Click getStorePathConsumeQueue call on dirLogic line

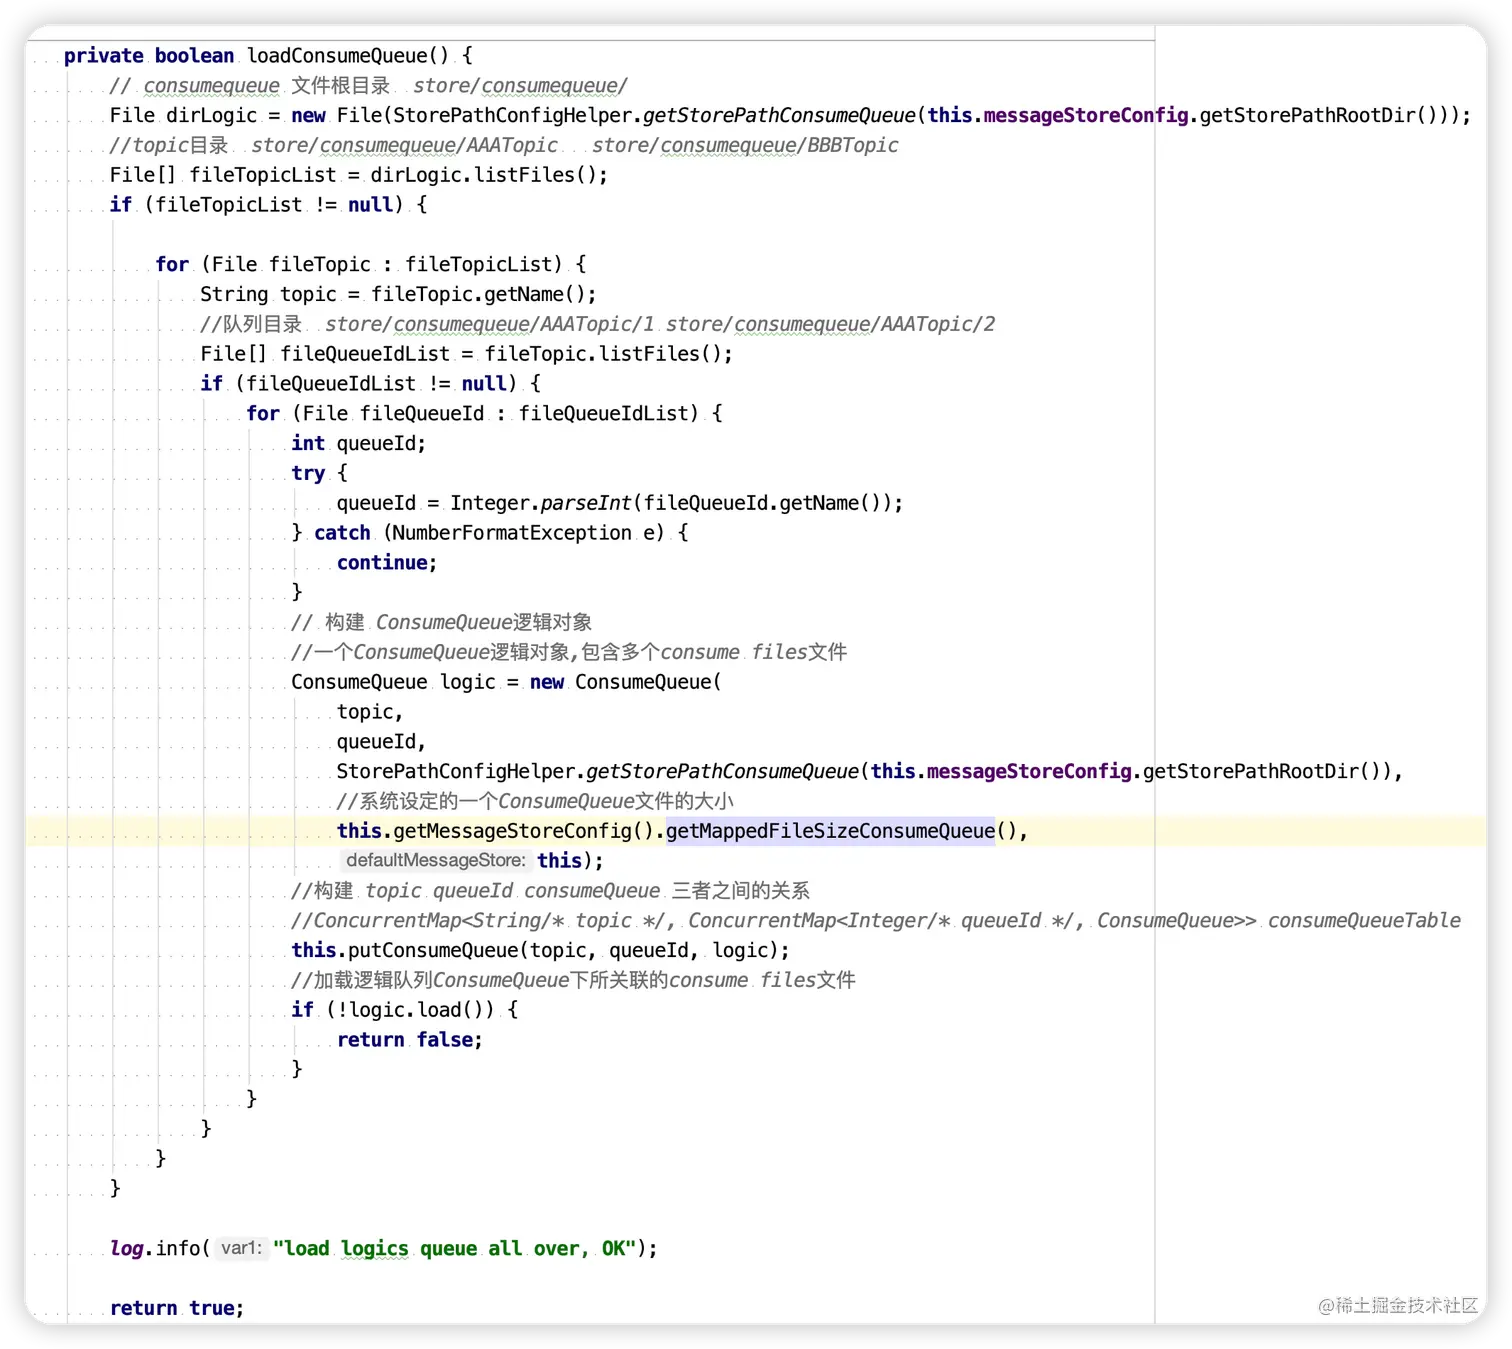coord(779,115)
